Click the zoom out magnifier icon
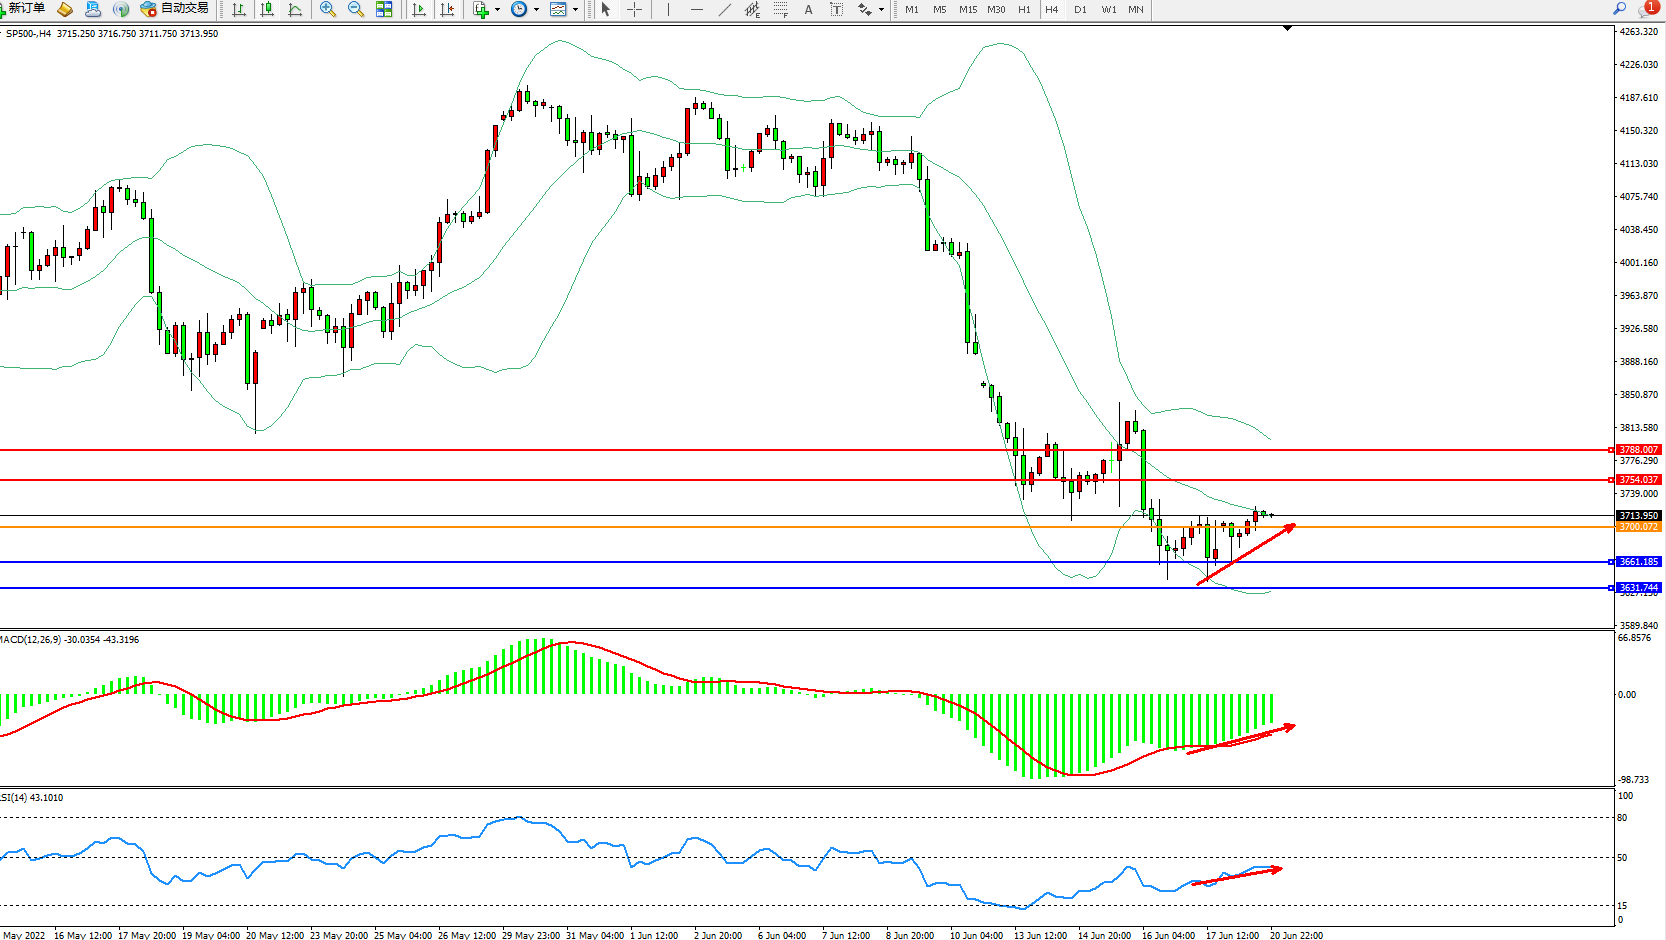This screenshot has width=1666, height=940. tap(355, 10)
